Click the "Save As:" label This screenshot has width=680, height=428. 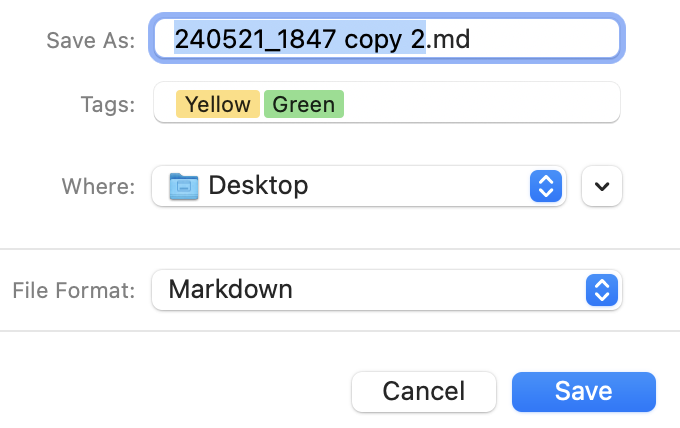point(90,40)
